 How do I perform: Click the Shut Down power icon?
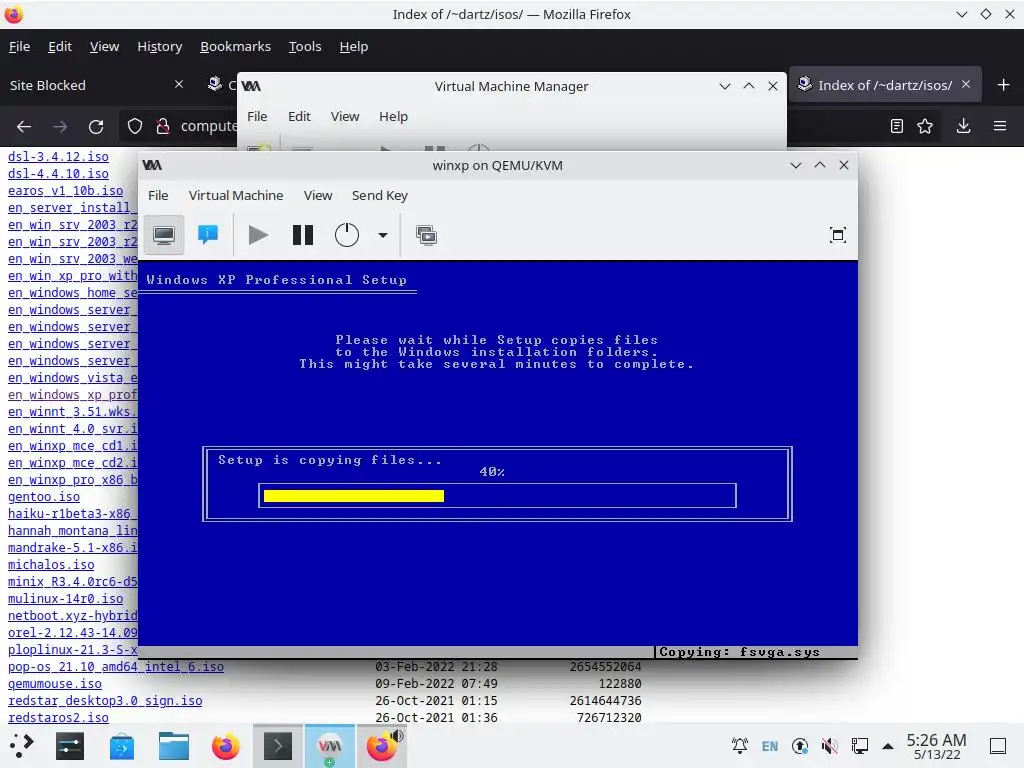click(x=347, y=235)
